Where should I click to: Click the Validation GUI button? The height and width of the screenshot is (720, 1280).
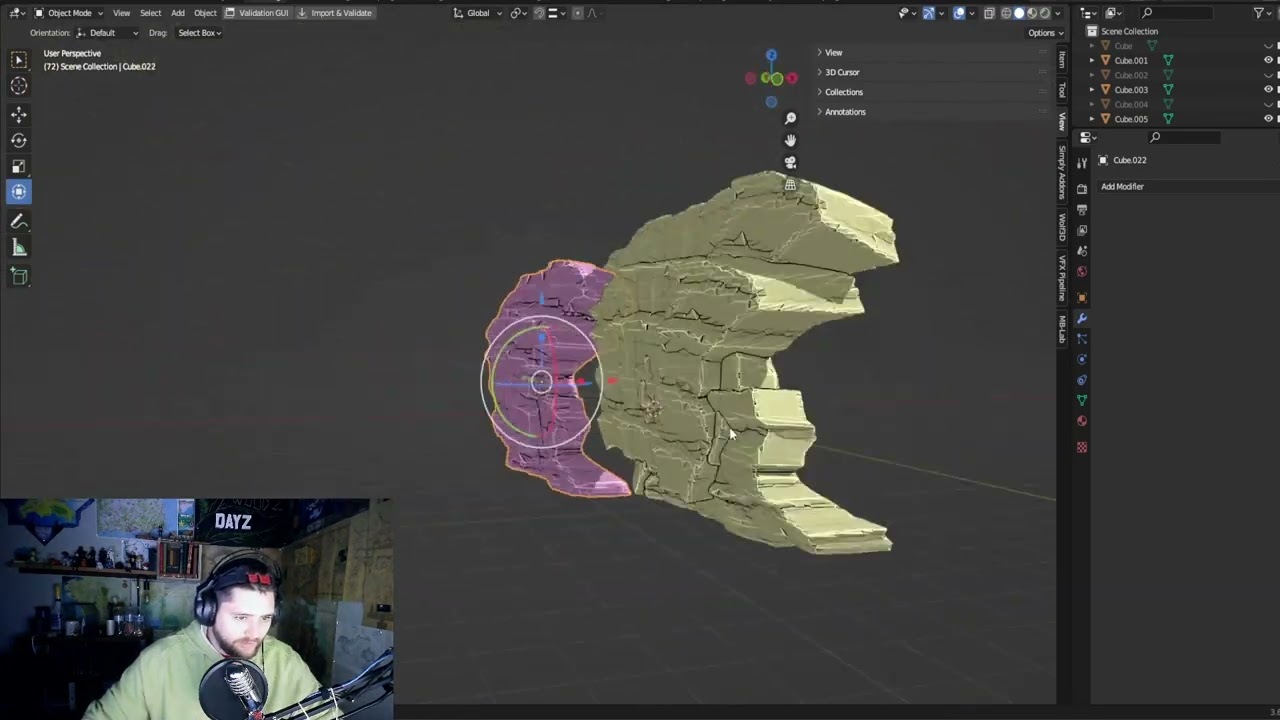point(257,13)
